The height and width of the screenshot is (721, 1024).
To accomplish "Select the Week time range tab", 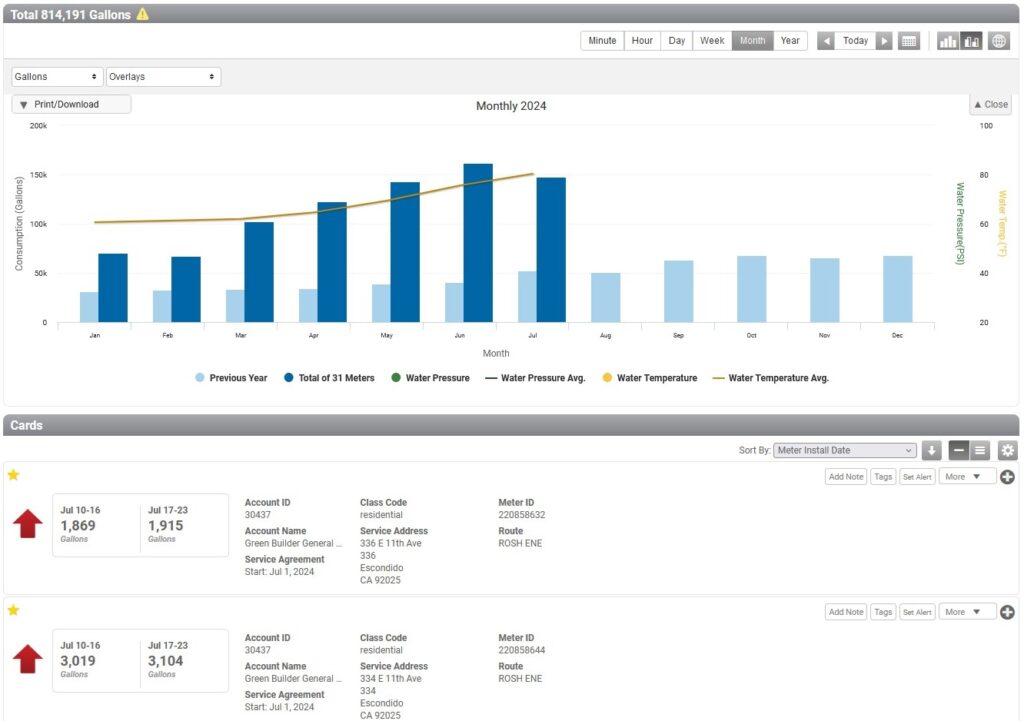I will 712,41.
